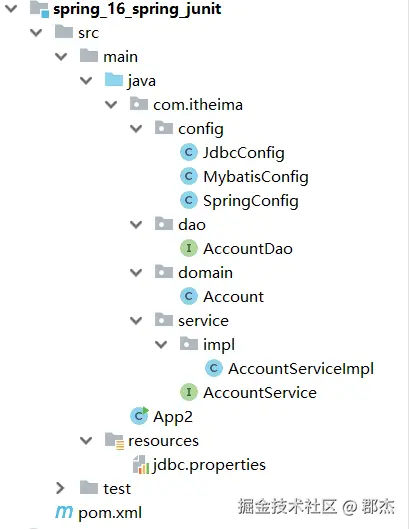409x530 pixels.
Task: Collapse the resources folder arrow
Action: 86,440
